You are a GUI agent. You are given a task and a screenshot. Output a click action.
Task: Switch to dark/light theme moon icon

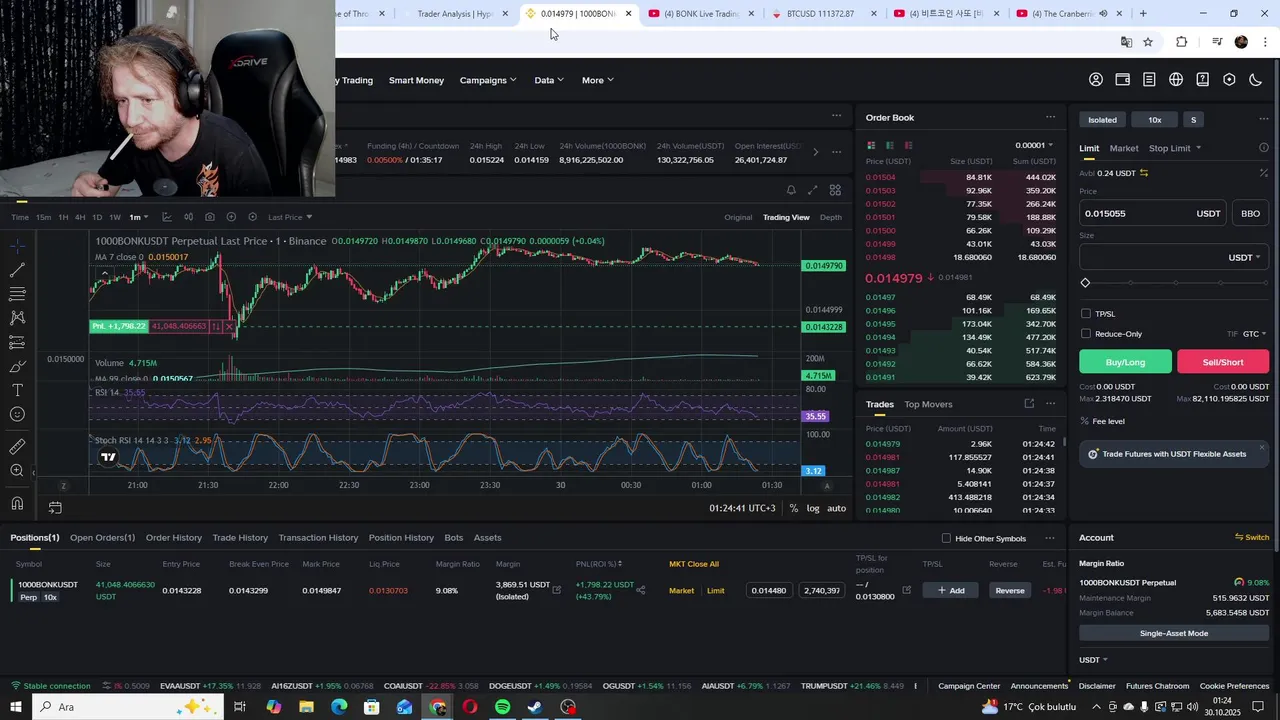[x=1256, y=80]
